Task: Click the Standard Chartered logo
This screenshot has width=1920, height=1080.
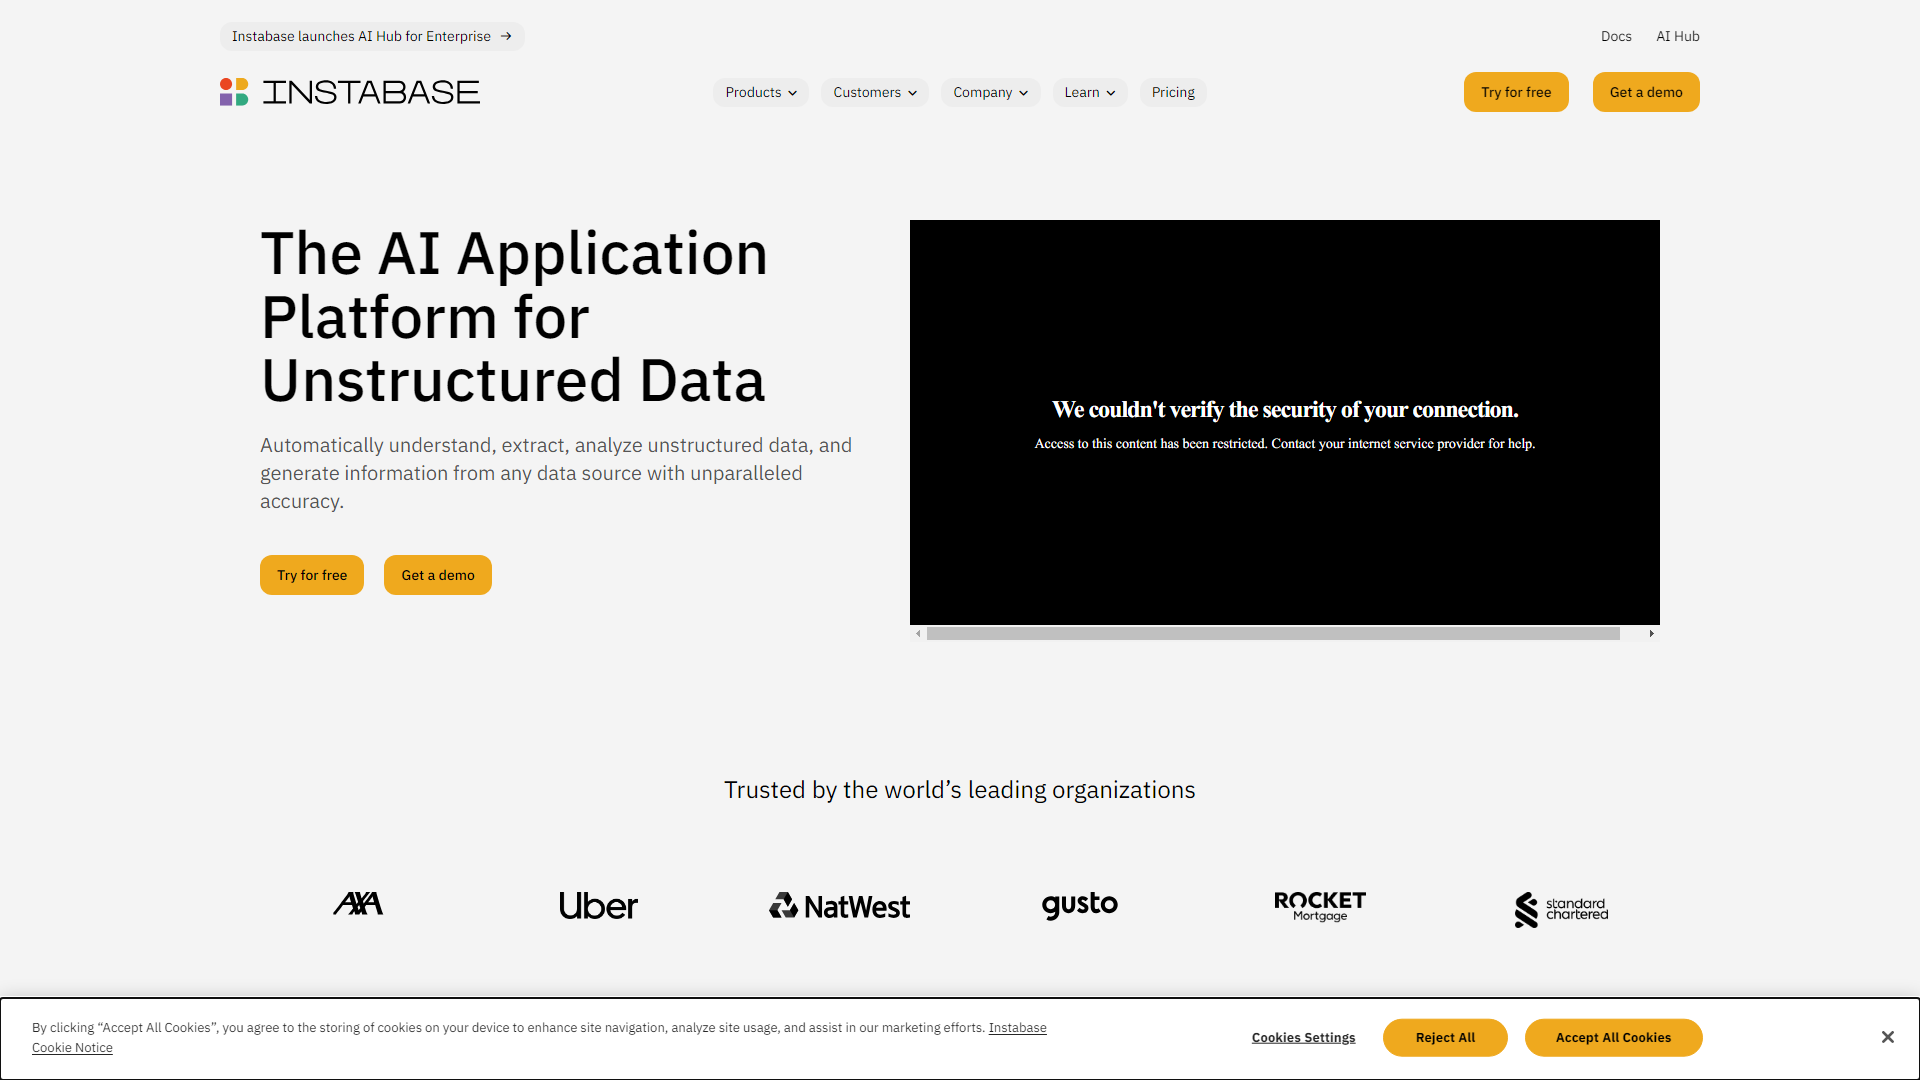Action: tap(1561, 909)
